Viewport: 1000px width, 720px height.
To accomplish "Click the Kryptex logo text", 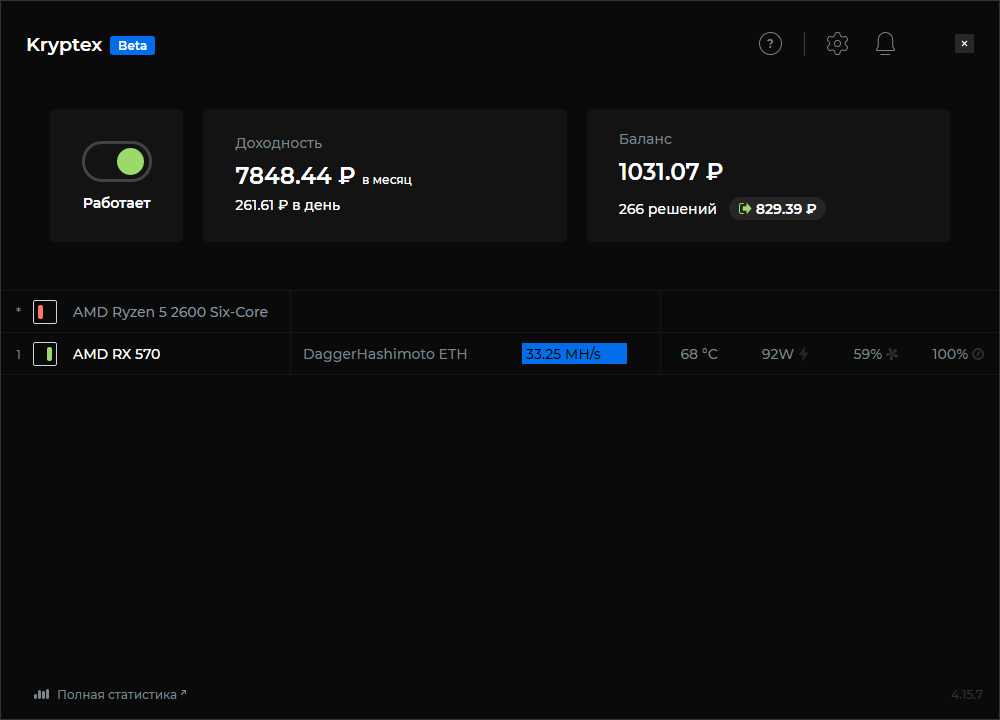I will pyautogui.click(x=64, y=45).
